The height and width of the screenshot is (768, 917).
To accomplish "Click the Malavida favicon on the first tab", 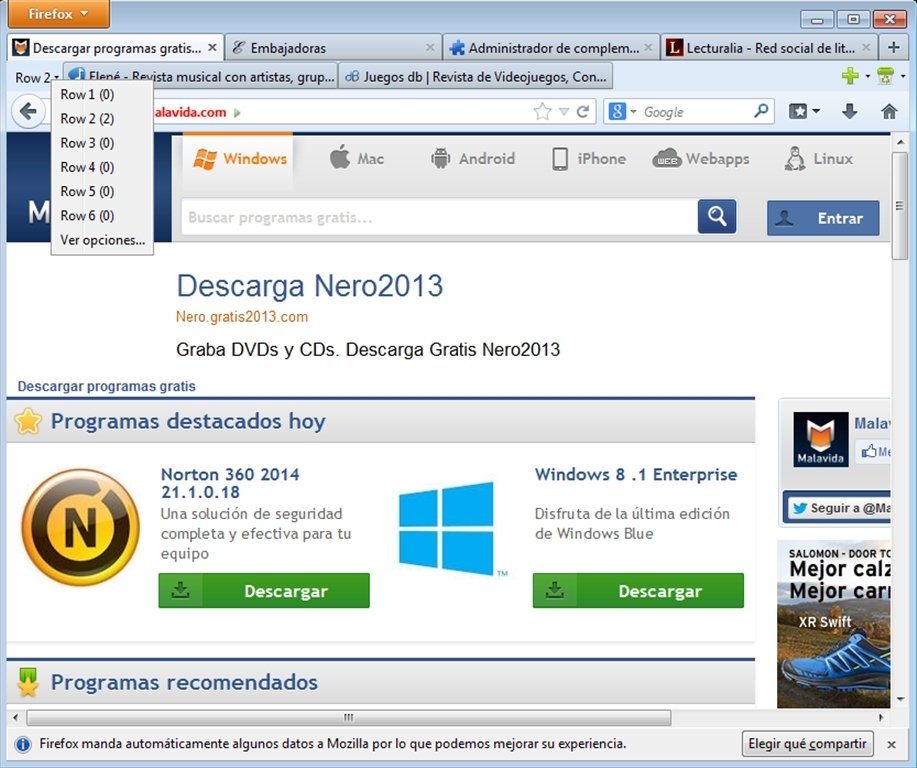I will point(21,47).
